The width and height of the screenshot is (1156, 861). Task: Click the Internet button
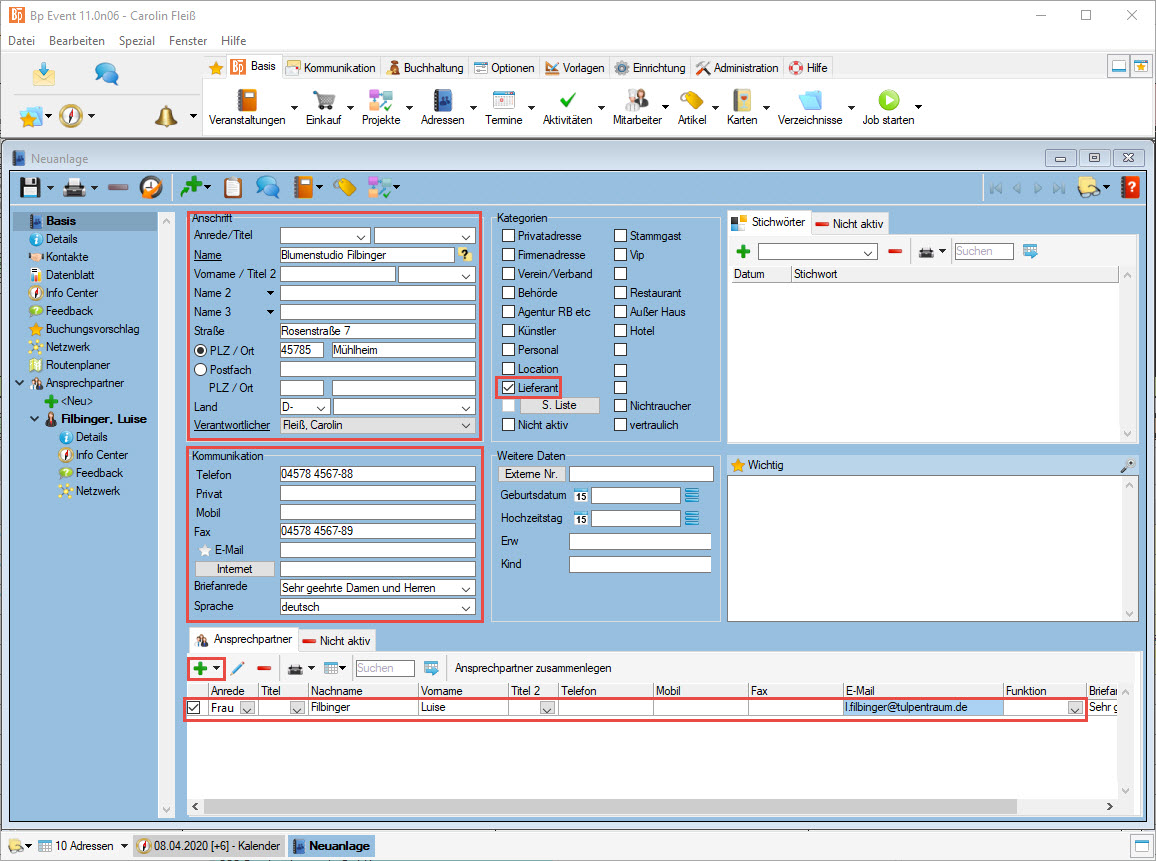click(234, 569)
